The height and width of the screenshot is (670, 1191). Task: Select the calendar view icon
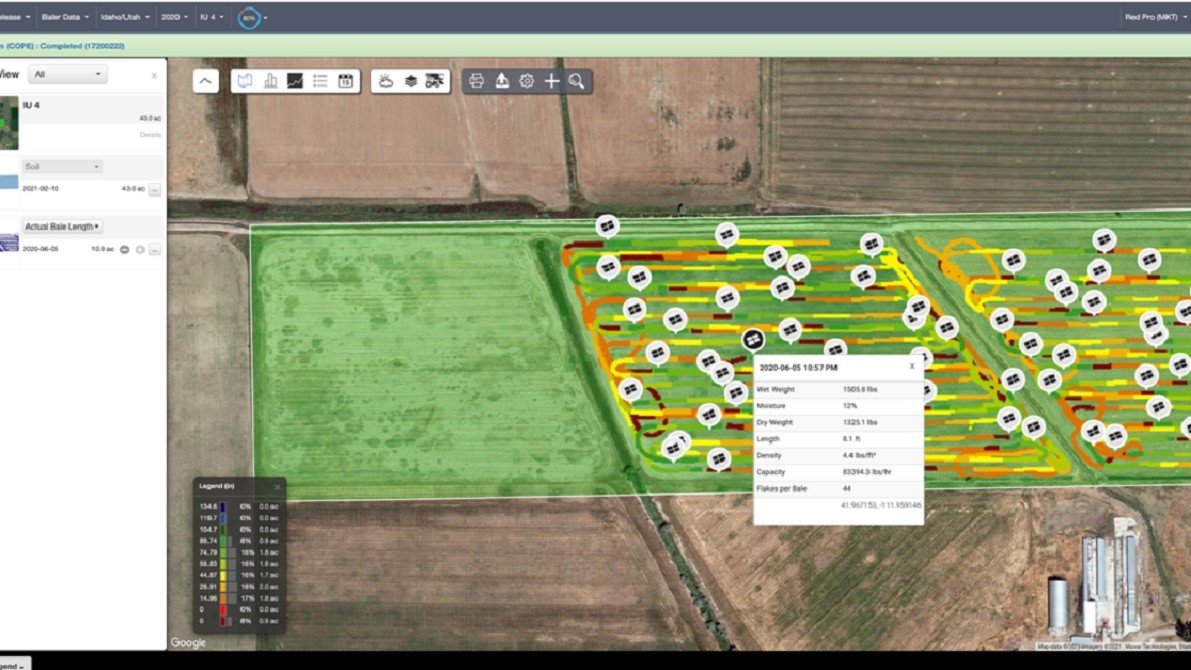pyautogui.click(x=347, y=82)
